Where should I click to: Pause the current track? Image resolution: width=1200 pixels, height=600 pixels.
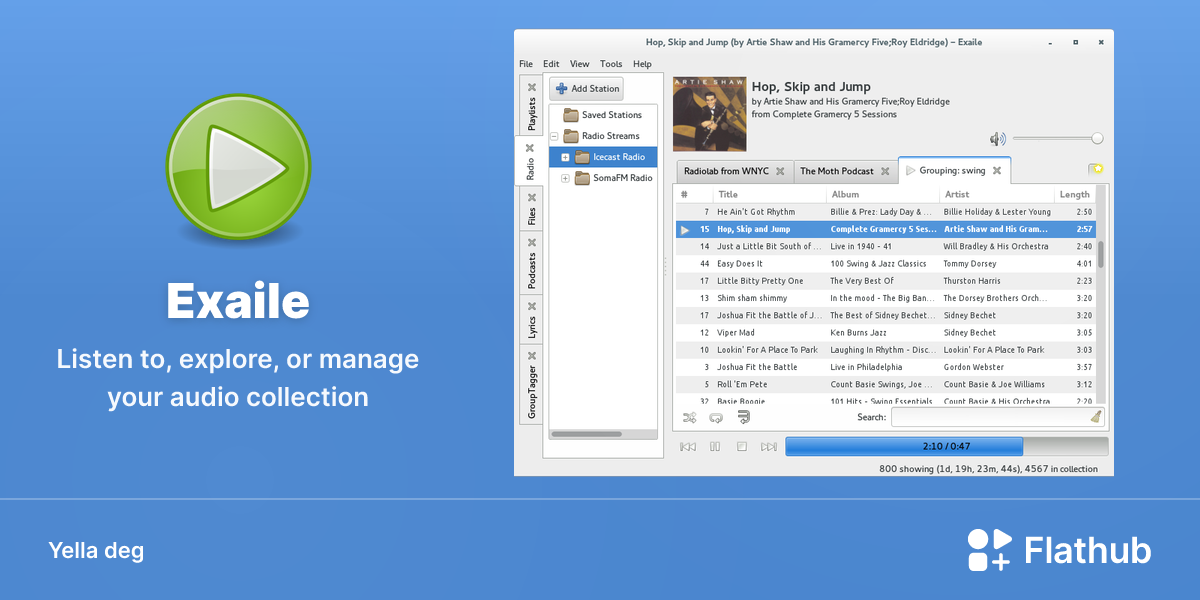(x=715, y=447)
